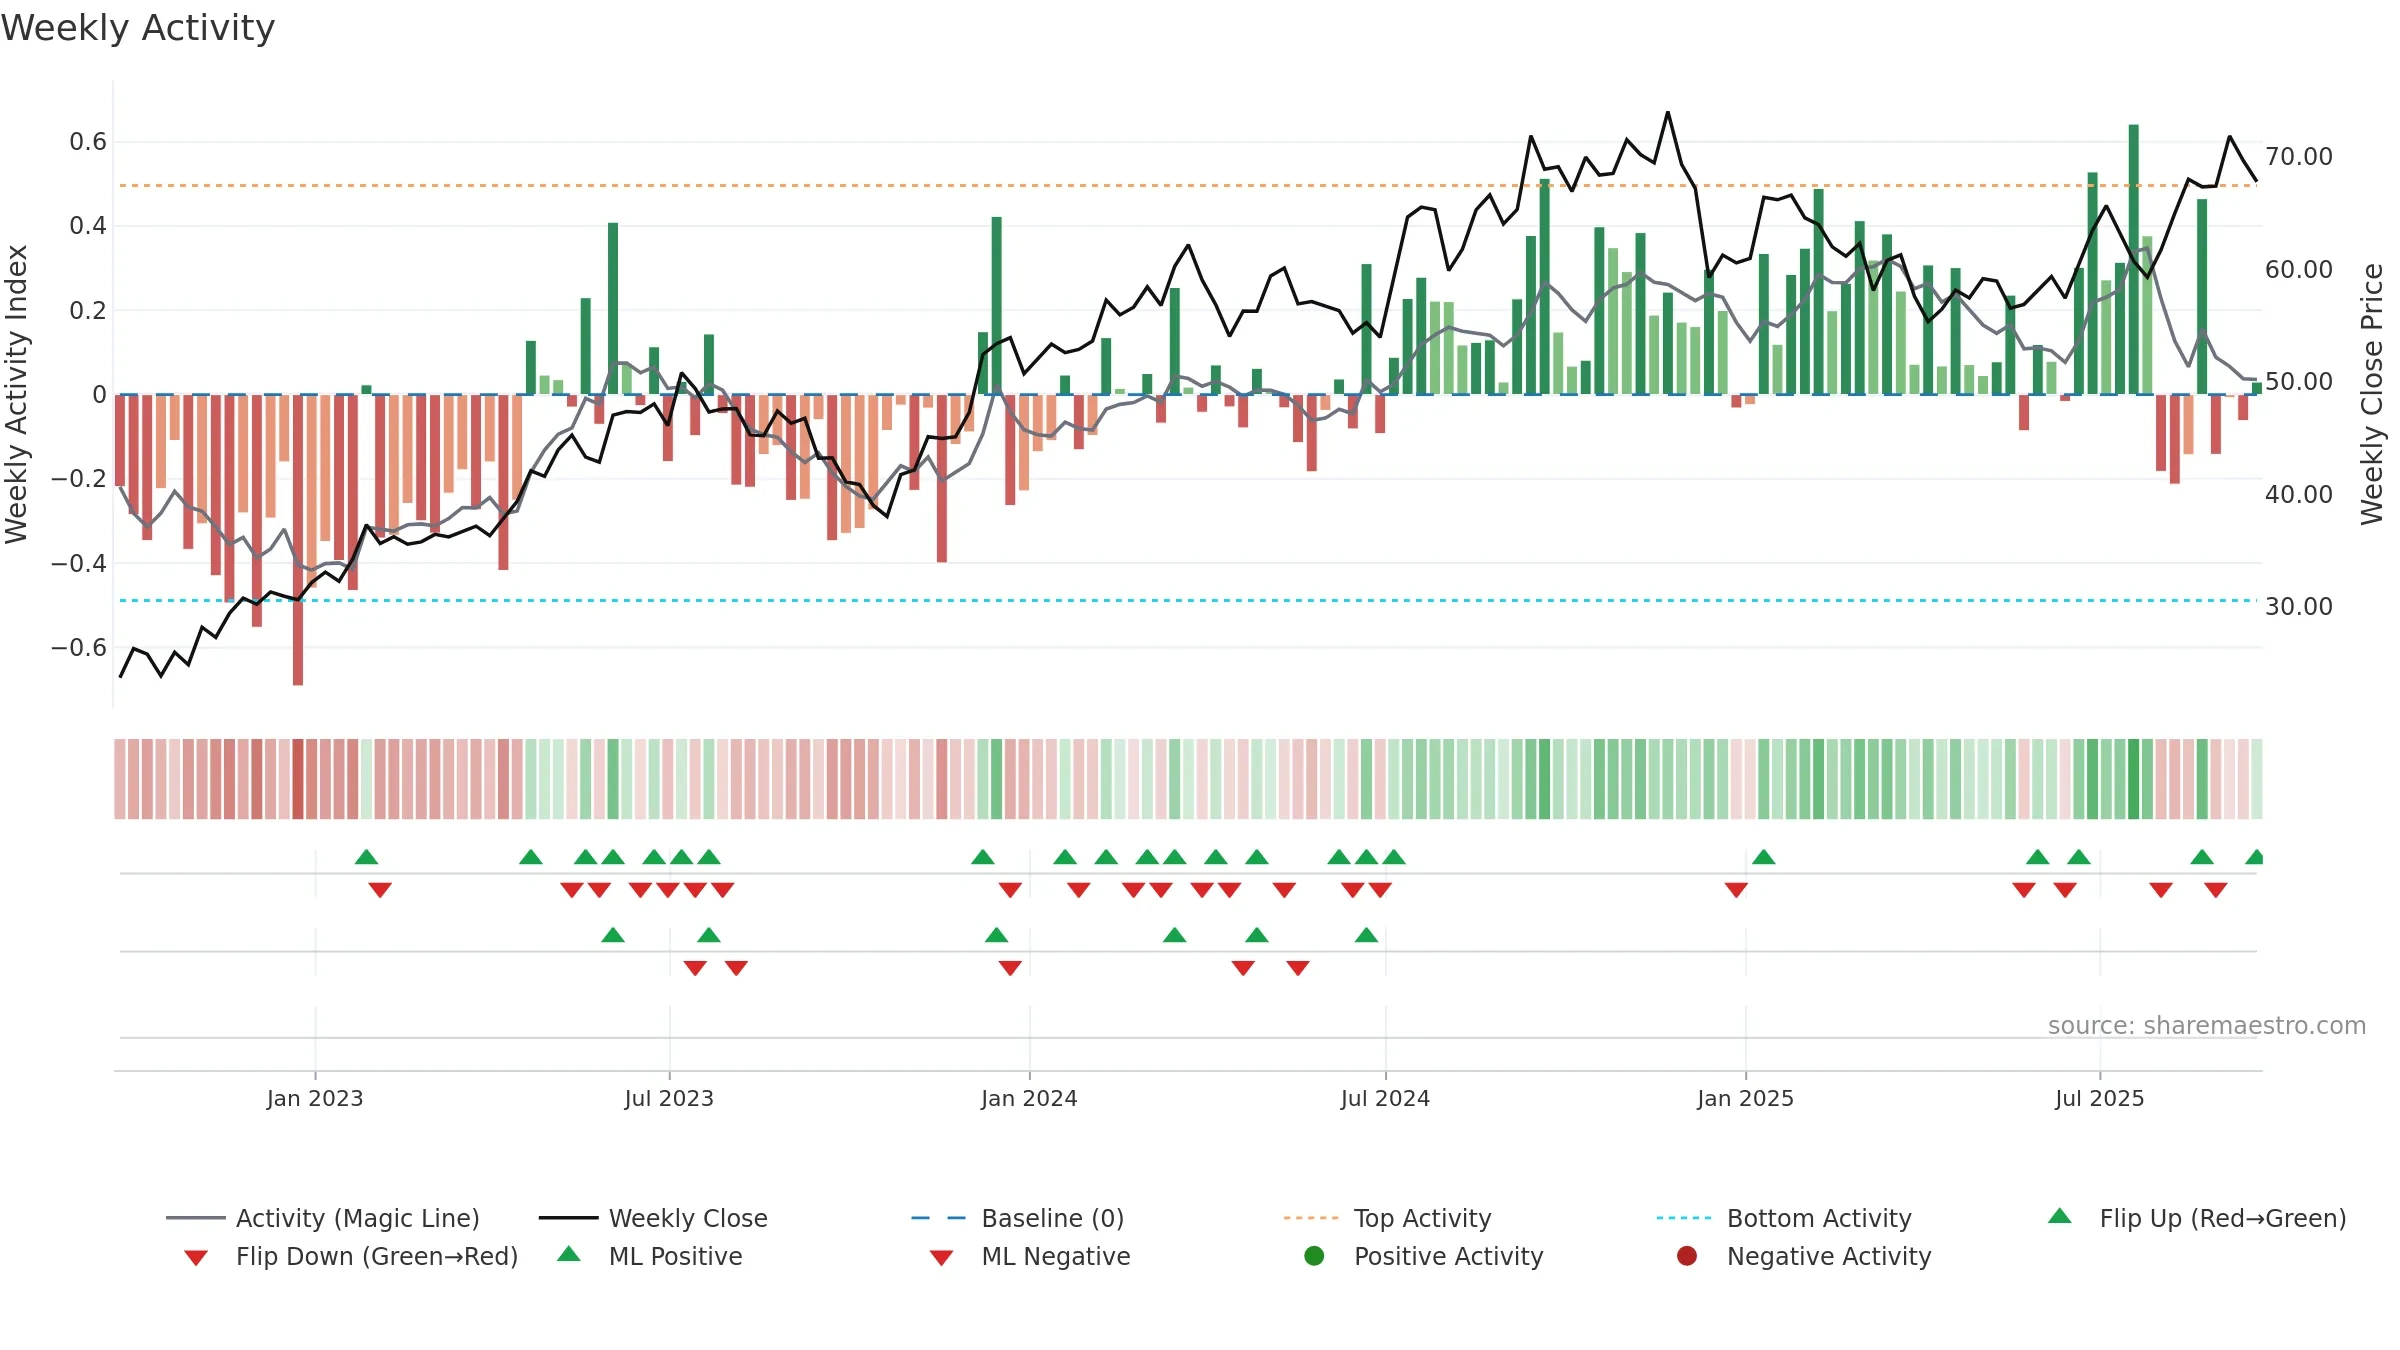Click the last flip-up marker at chart's right edge
This screenshot has width=2400, height=1350.
(x=2254, y=857)
